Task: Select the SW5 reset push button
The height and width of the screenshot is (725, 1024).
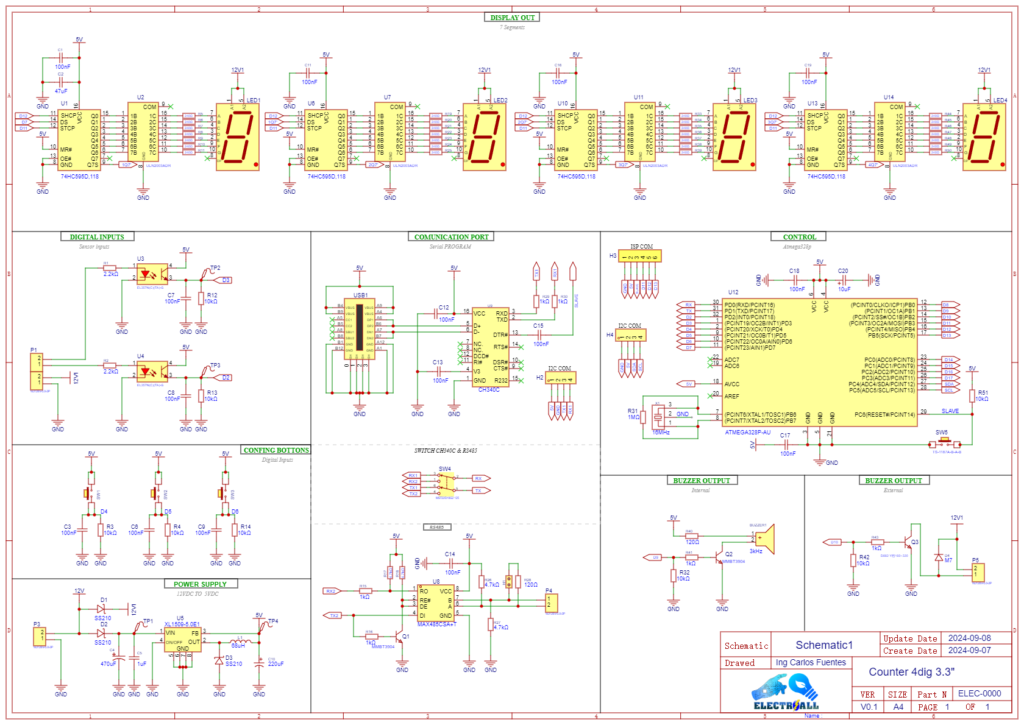Action: (x=942, y=444)
